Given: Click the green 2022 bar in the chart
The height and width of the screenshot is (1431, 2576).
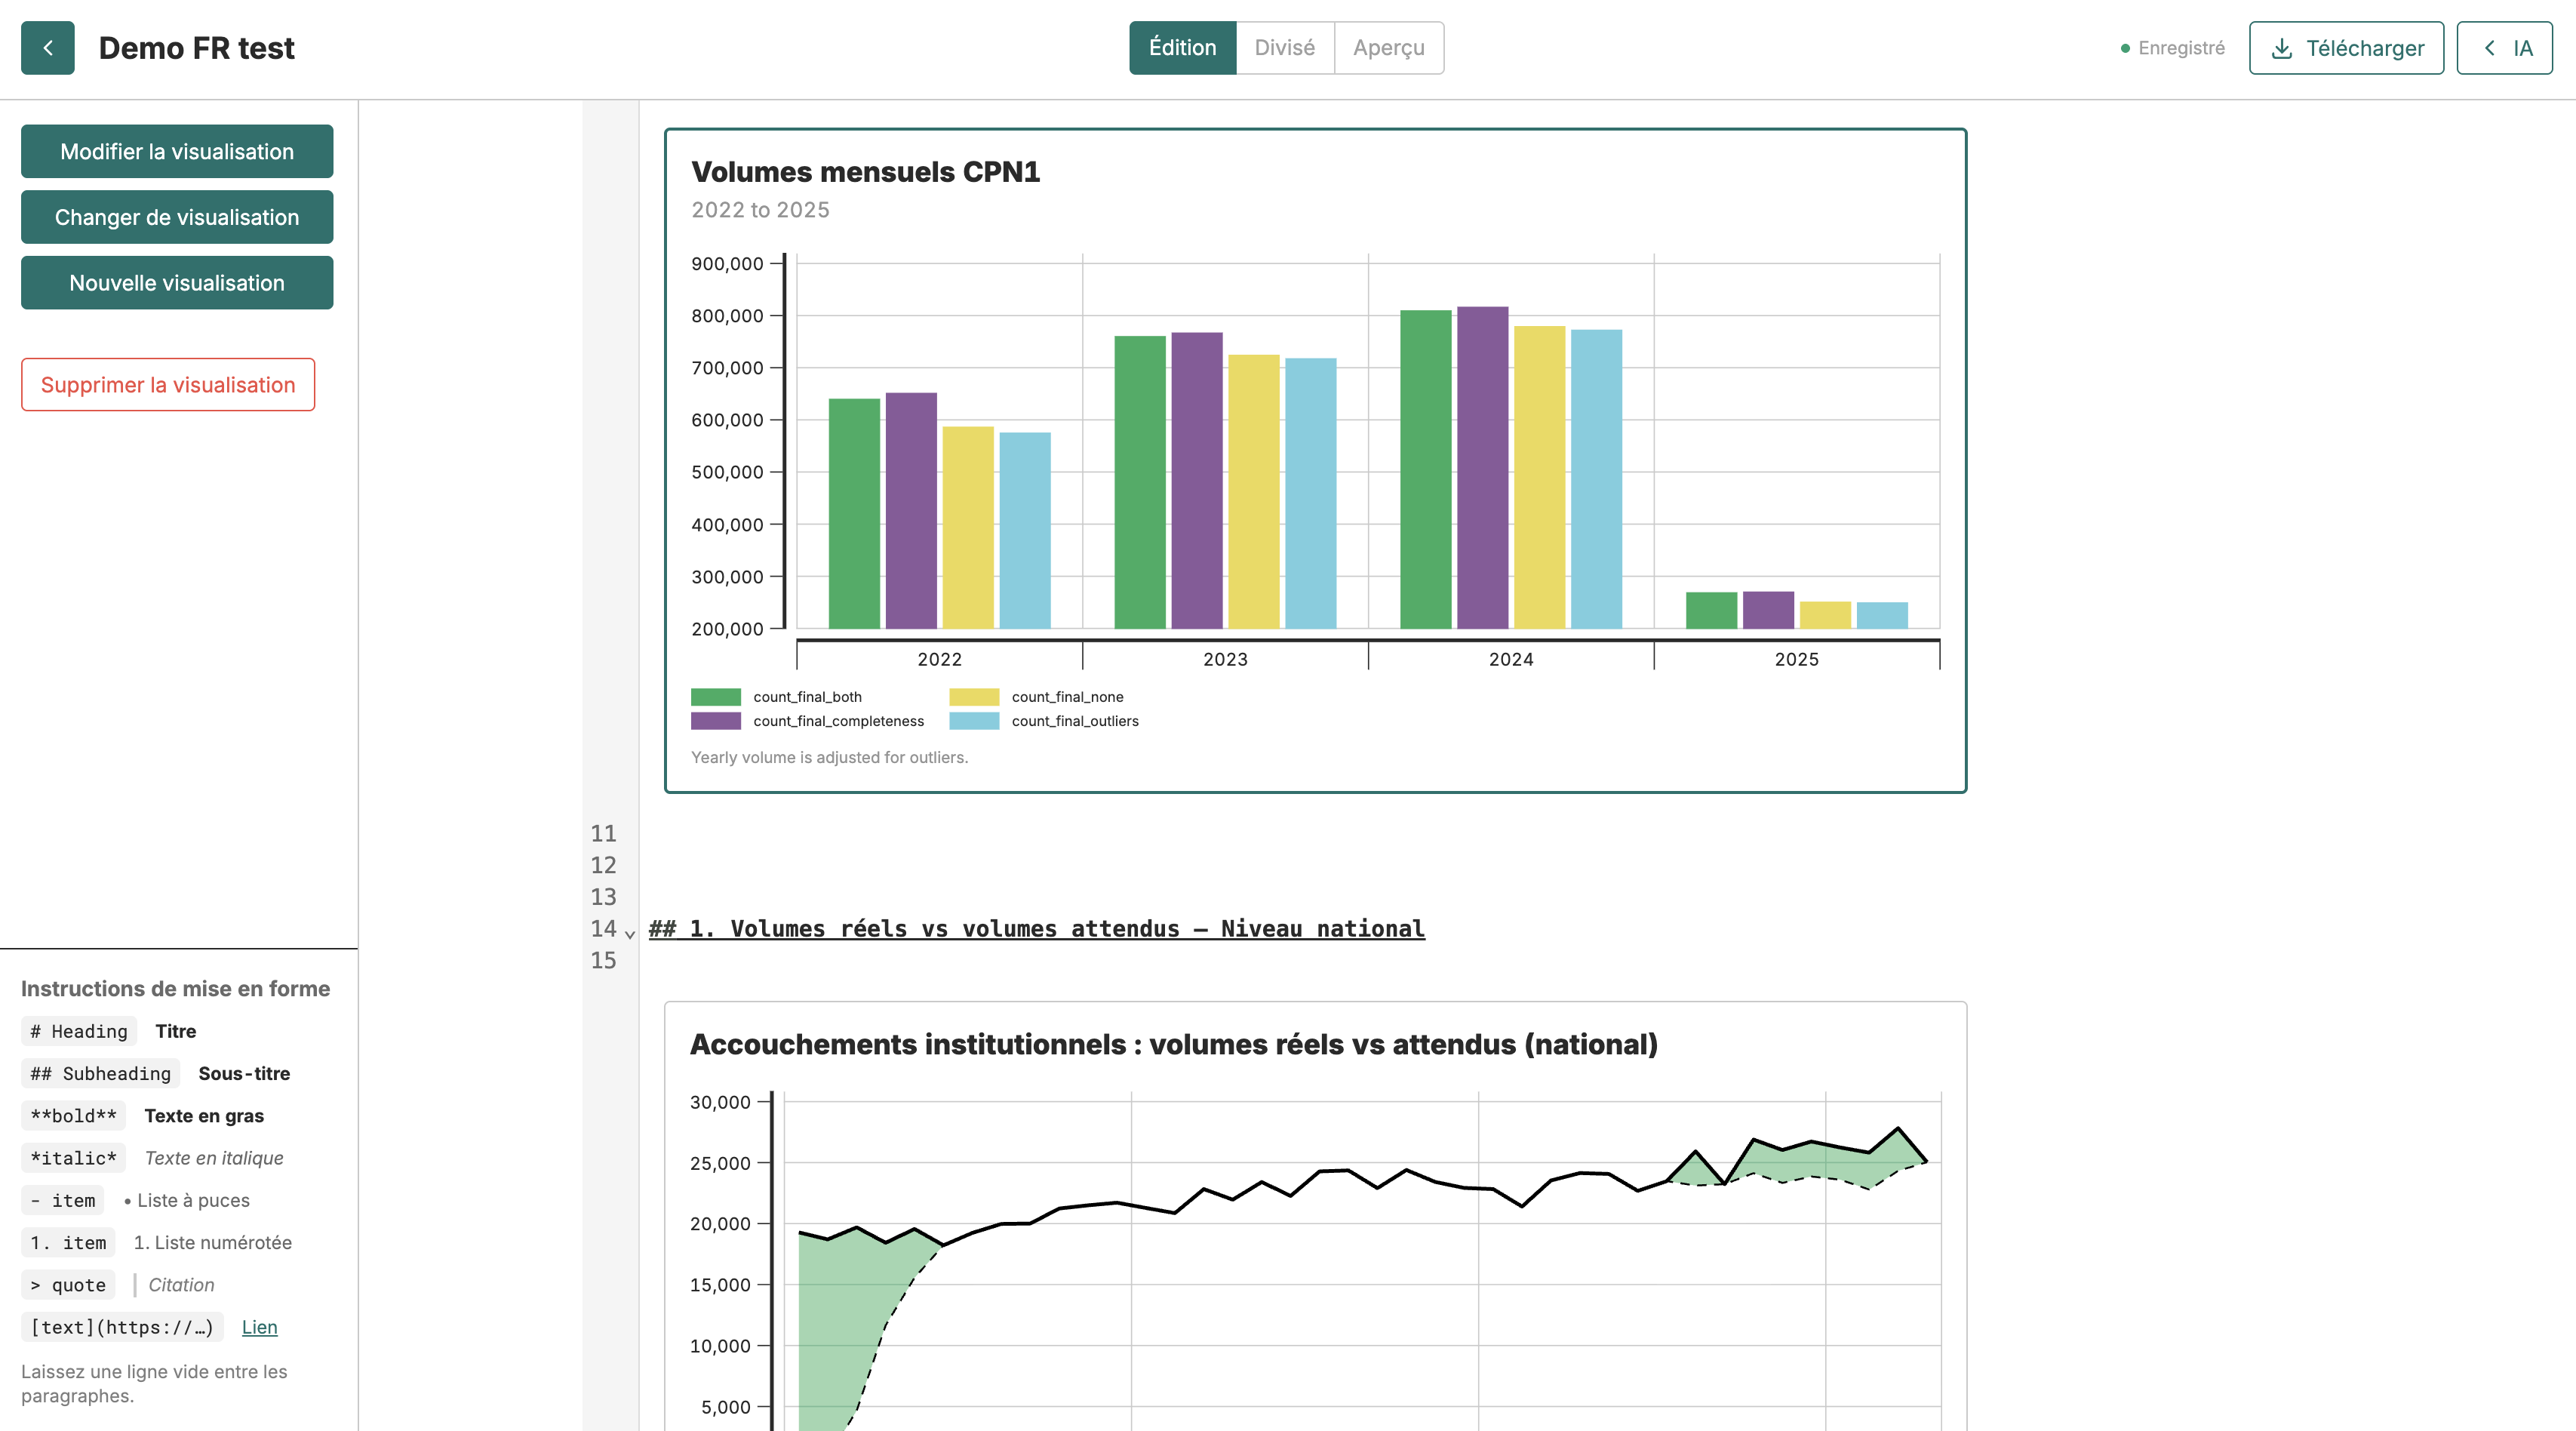Looking at the screenshot, I should [854, 514].
